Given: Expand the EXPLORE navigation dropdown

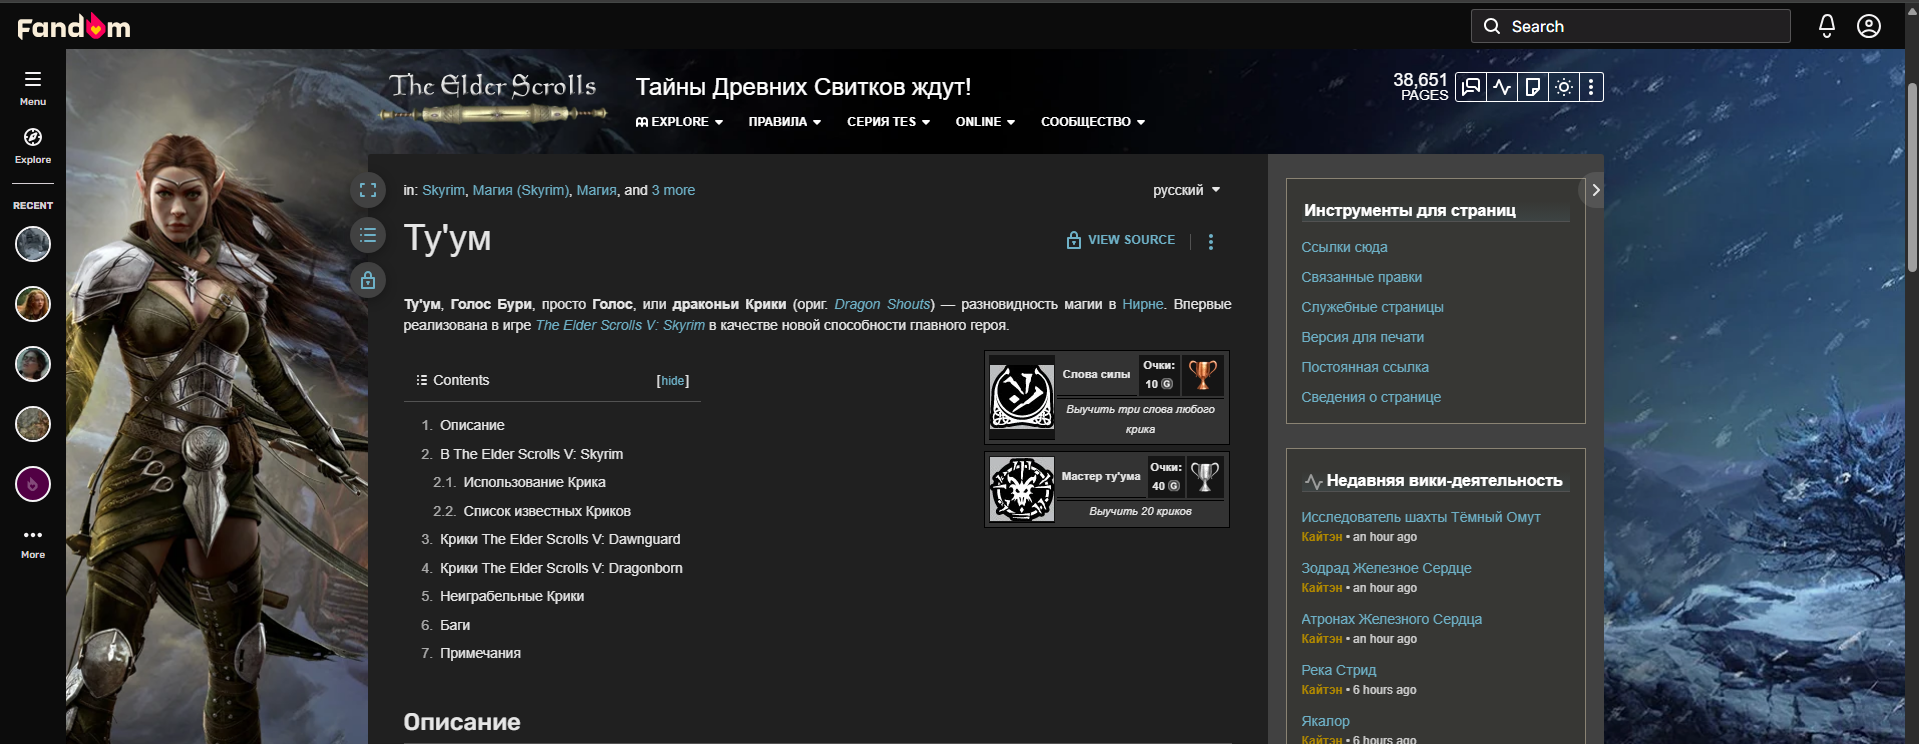Looking at the screenshot, I should (x=679, y=122).
